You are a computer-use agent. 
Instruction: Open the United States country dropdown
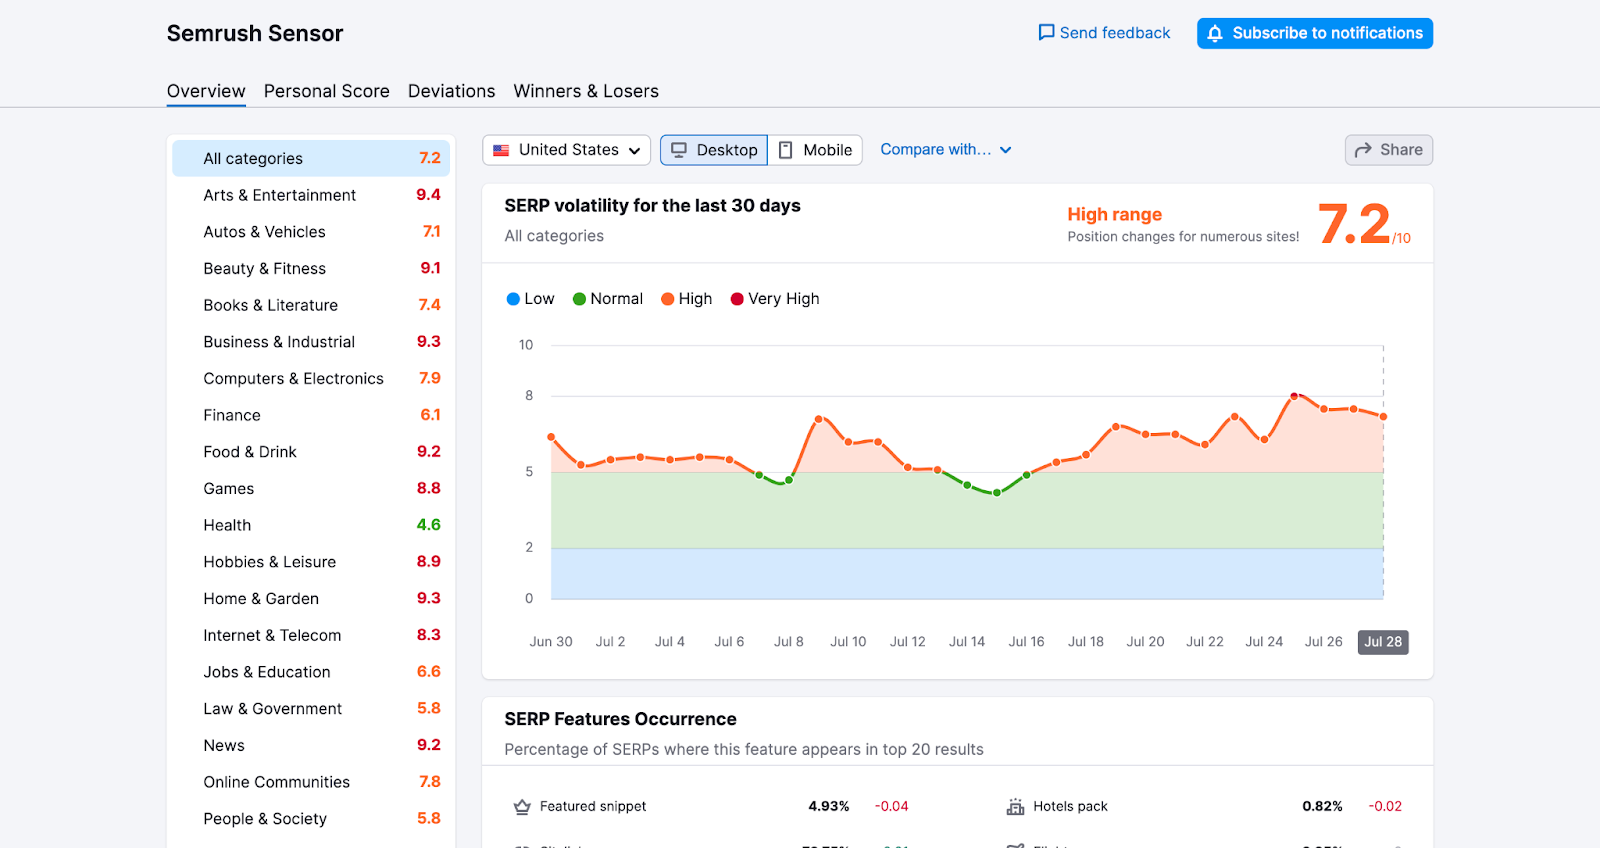pyautogui.click(x=566, y=150)
